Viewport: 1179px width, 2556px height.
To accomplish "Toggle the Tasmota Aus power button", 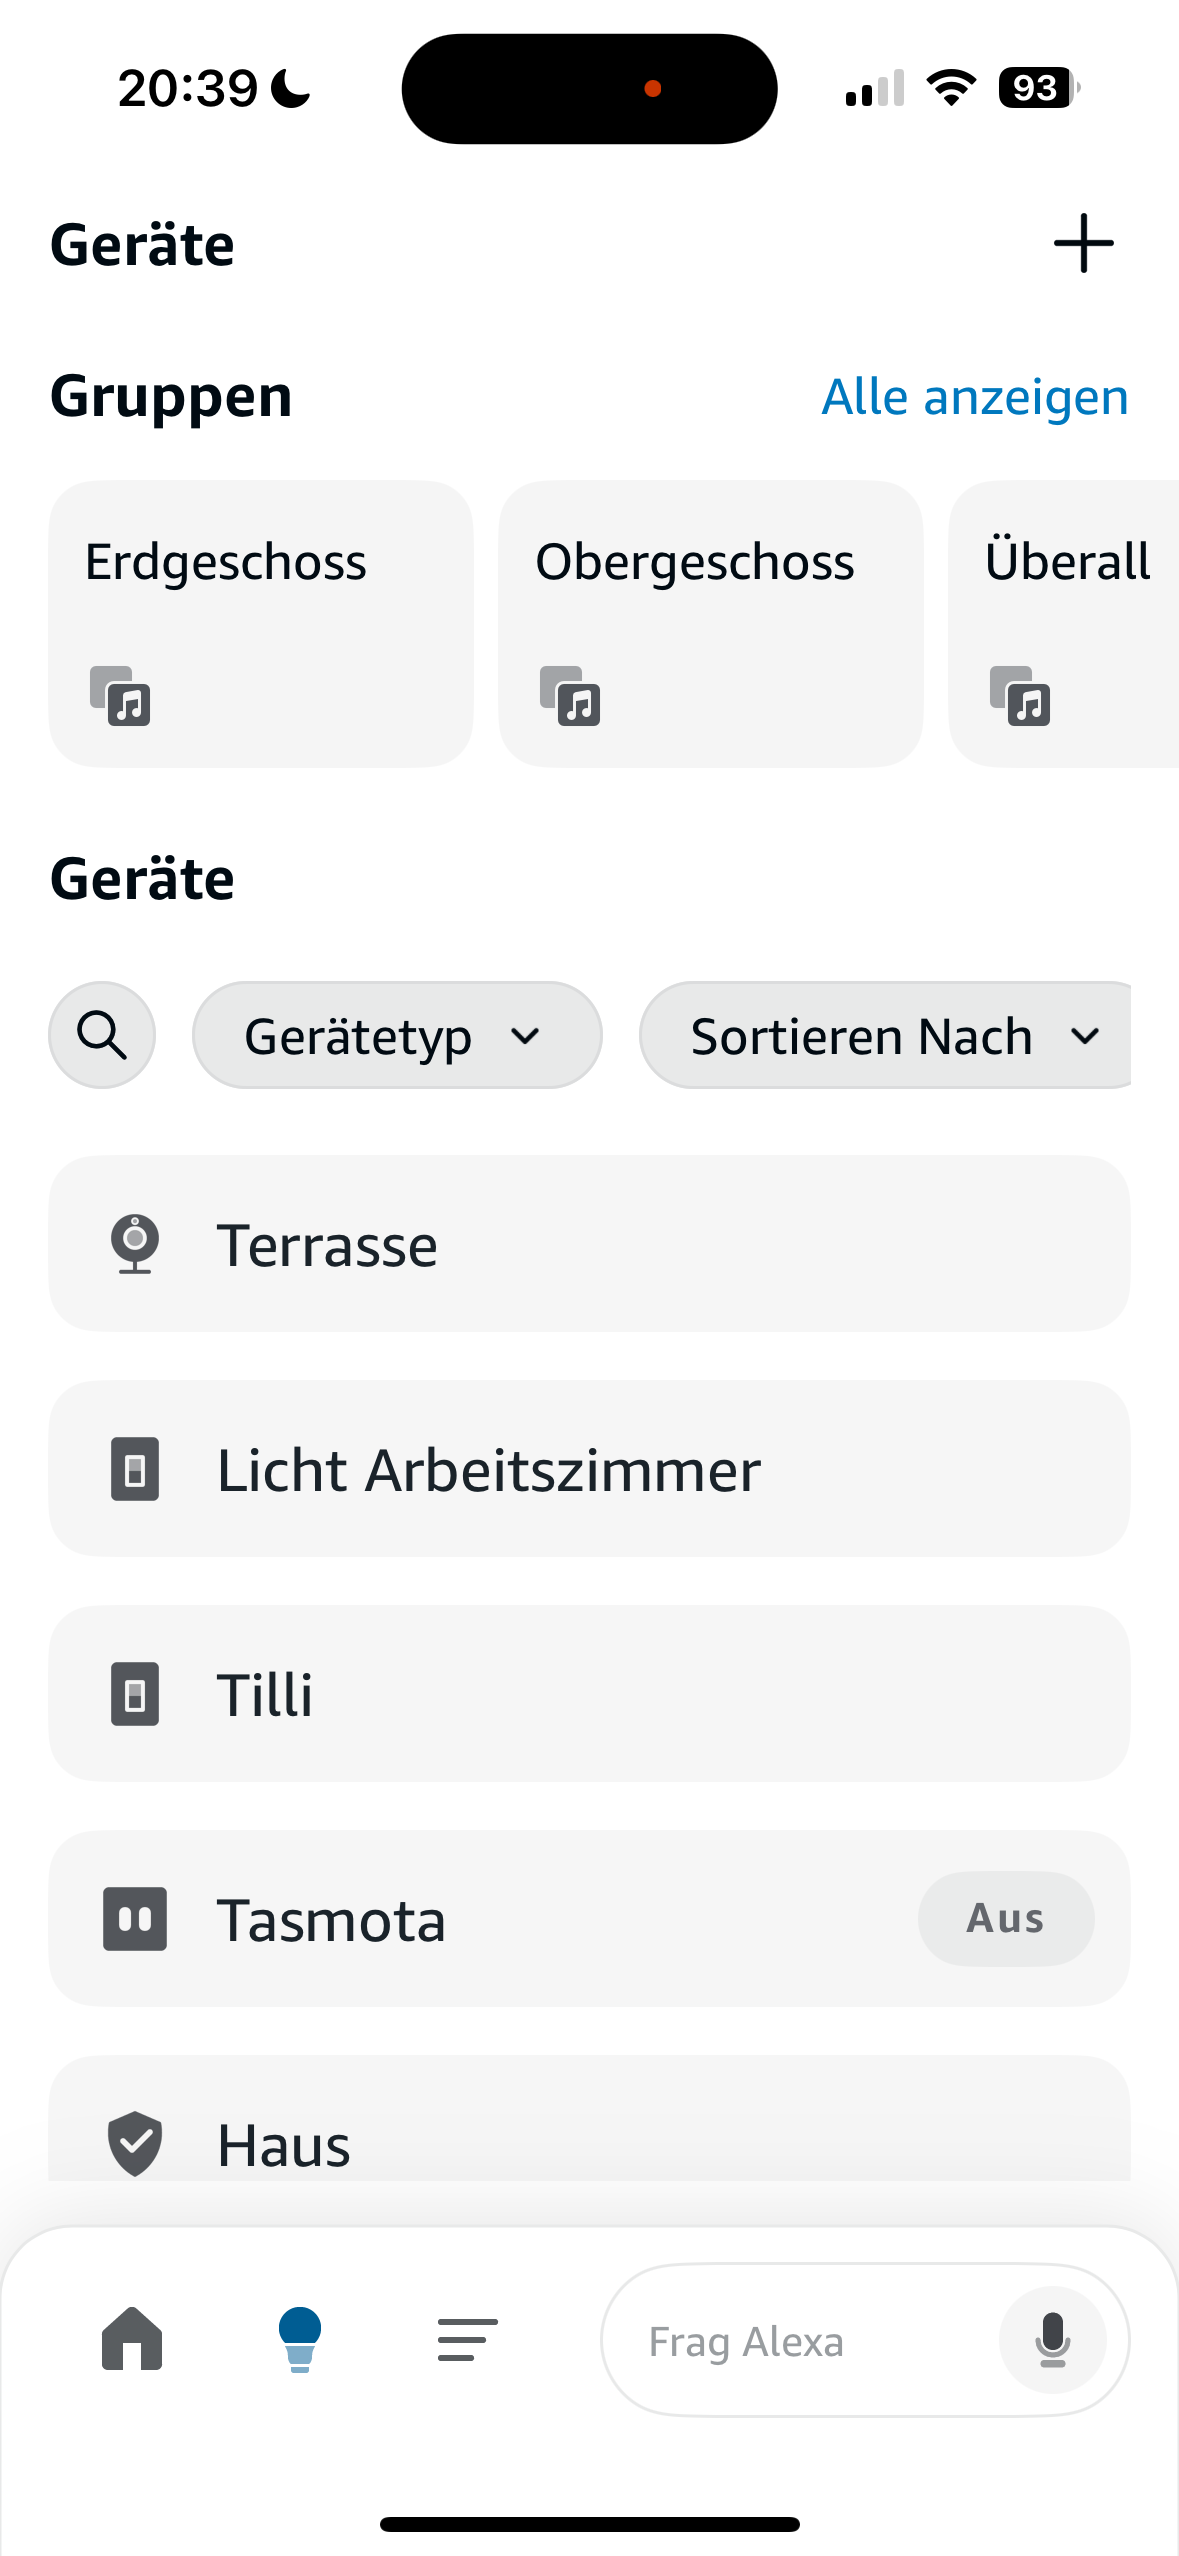I will pos(1005,1919).
